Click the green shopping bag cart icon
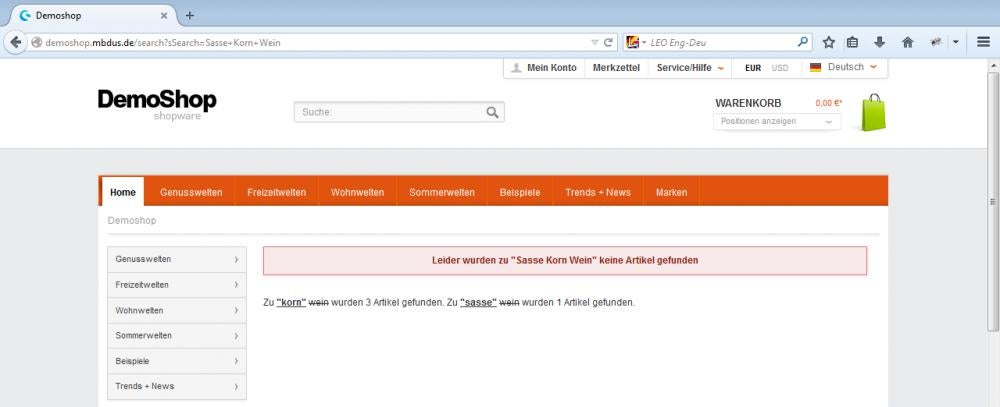 [873, 113]
